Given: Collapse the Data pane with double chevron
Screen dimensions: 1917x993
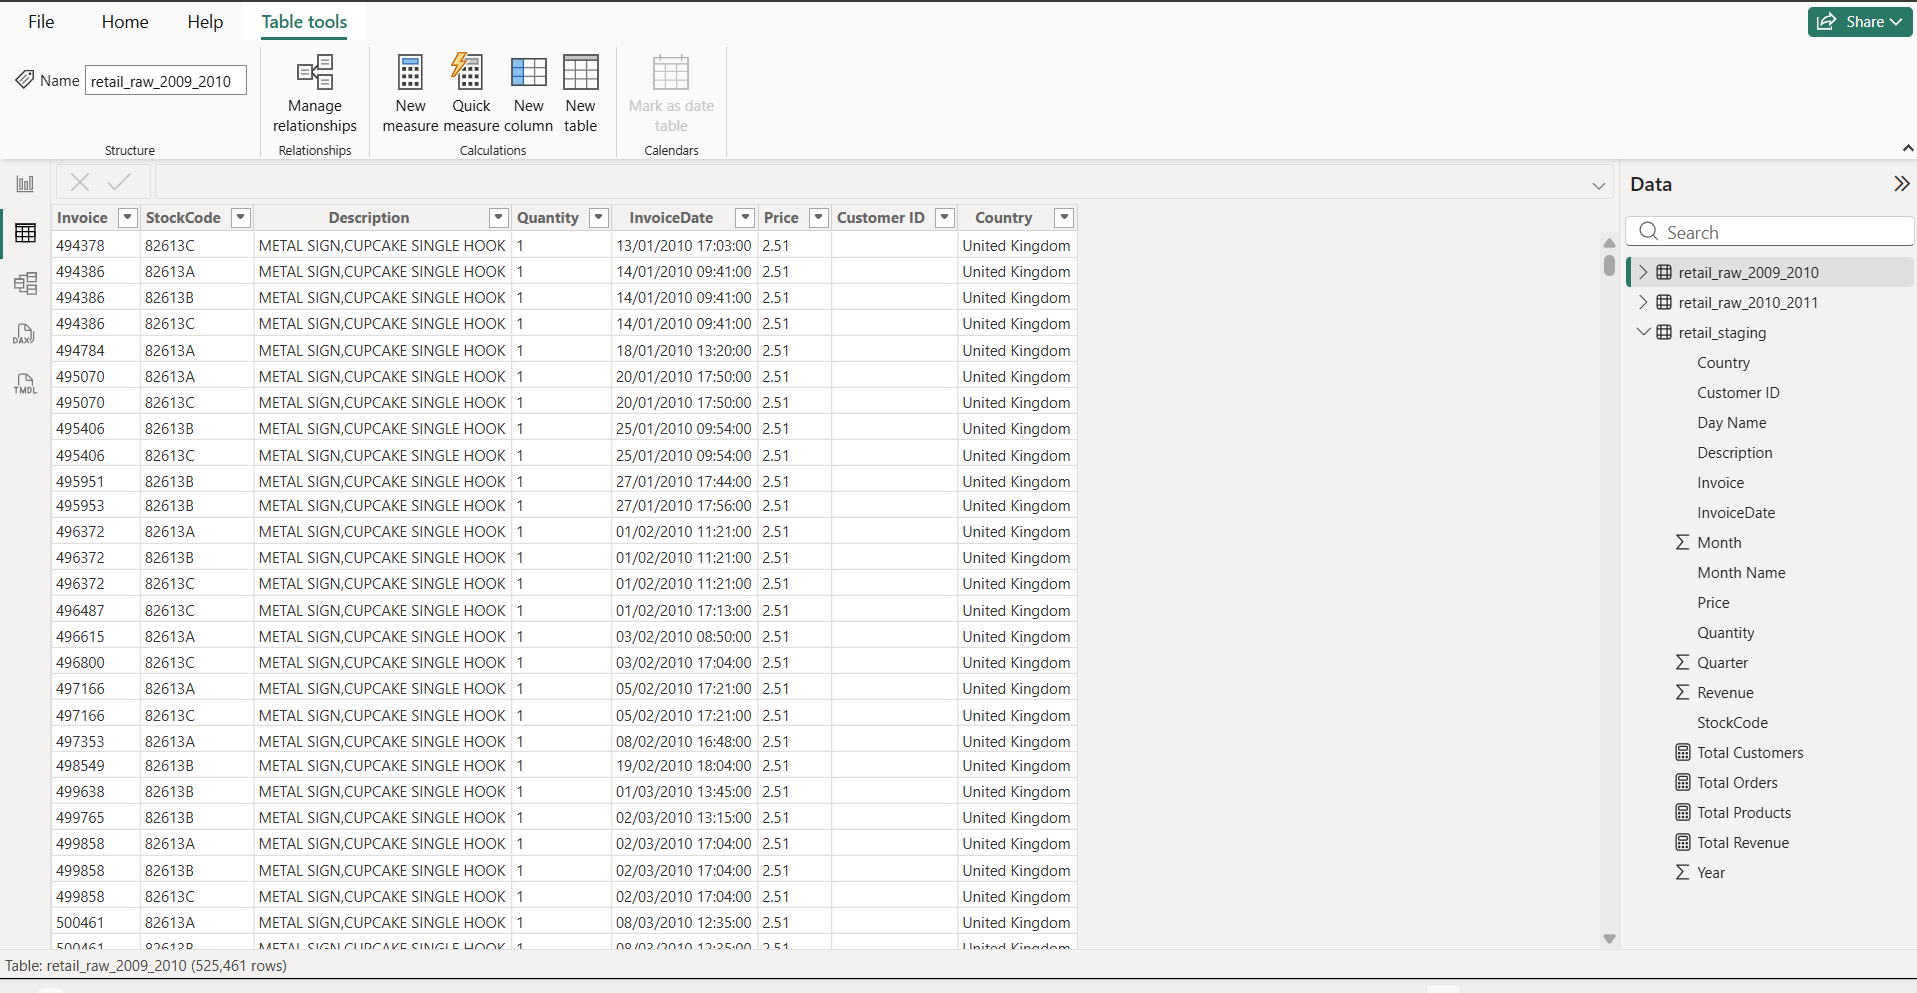Looking at the screenshot, I should pyautogui.click(x=1901, y=184).
